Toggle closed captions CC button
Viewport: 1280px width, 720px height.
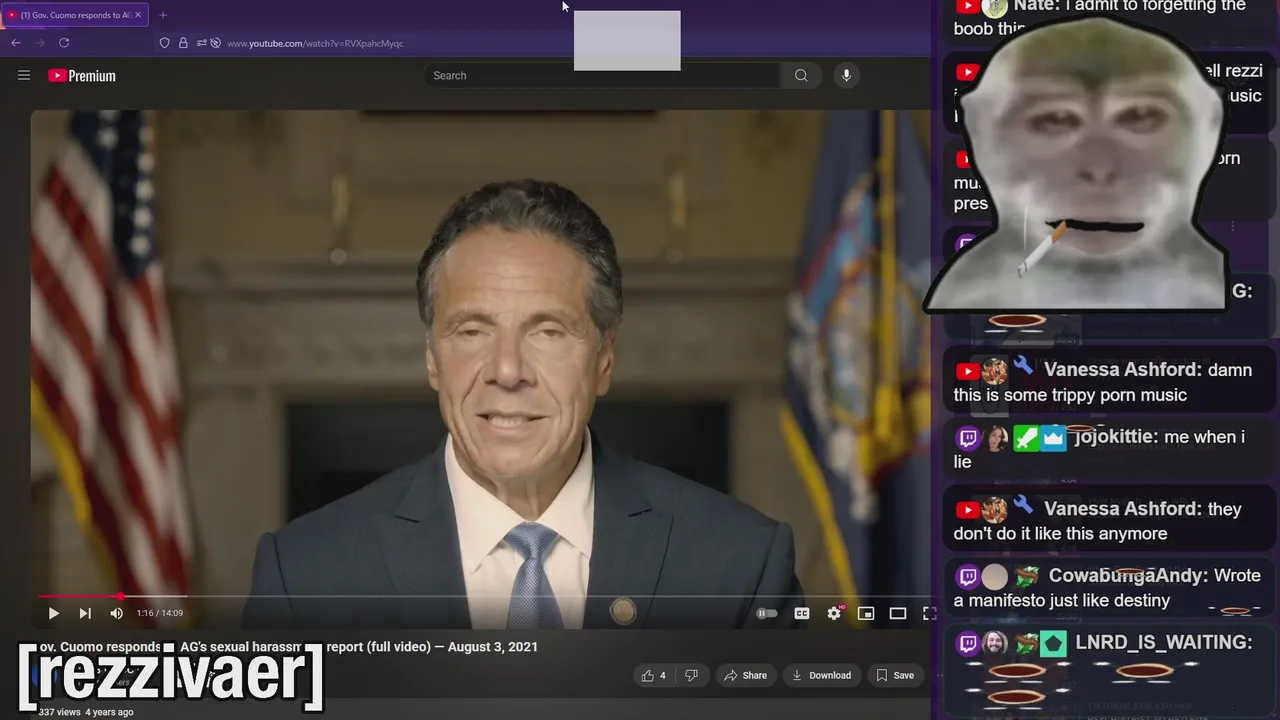tap(802, 613)
